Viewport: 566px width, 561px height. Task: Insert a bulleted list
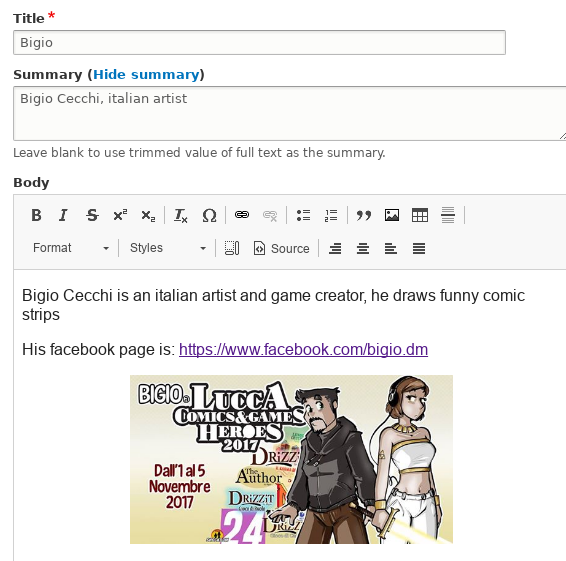tap(303, 216)
